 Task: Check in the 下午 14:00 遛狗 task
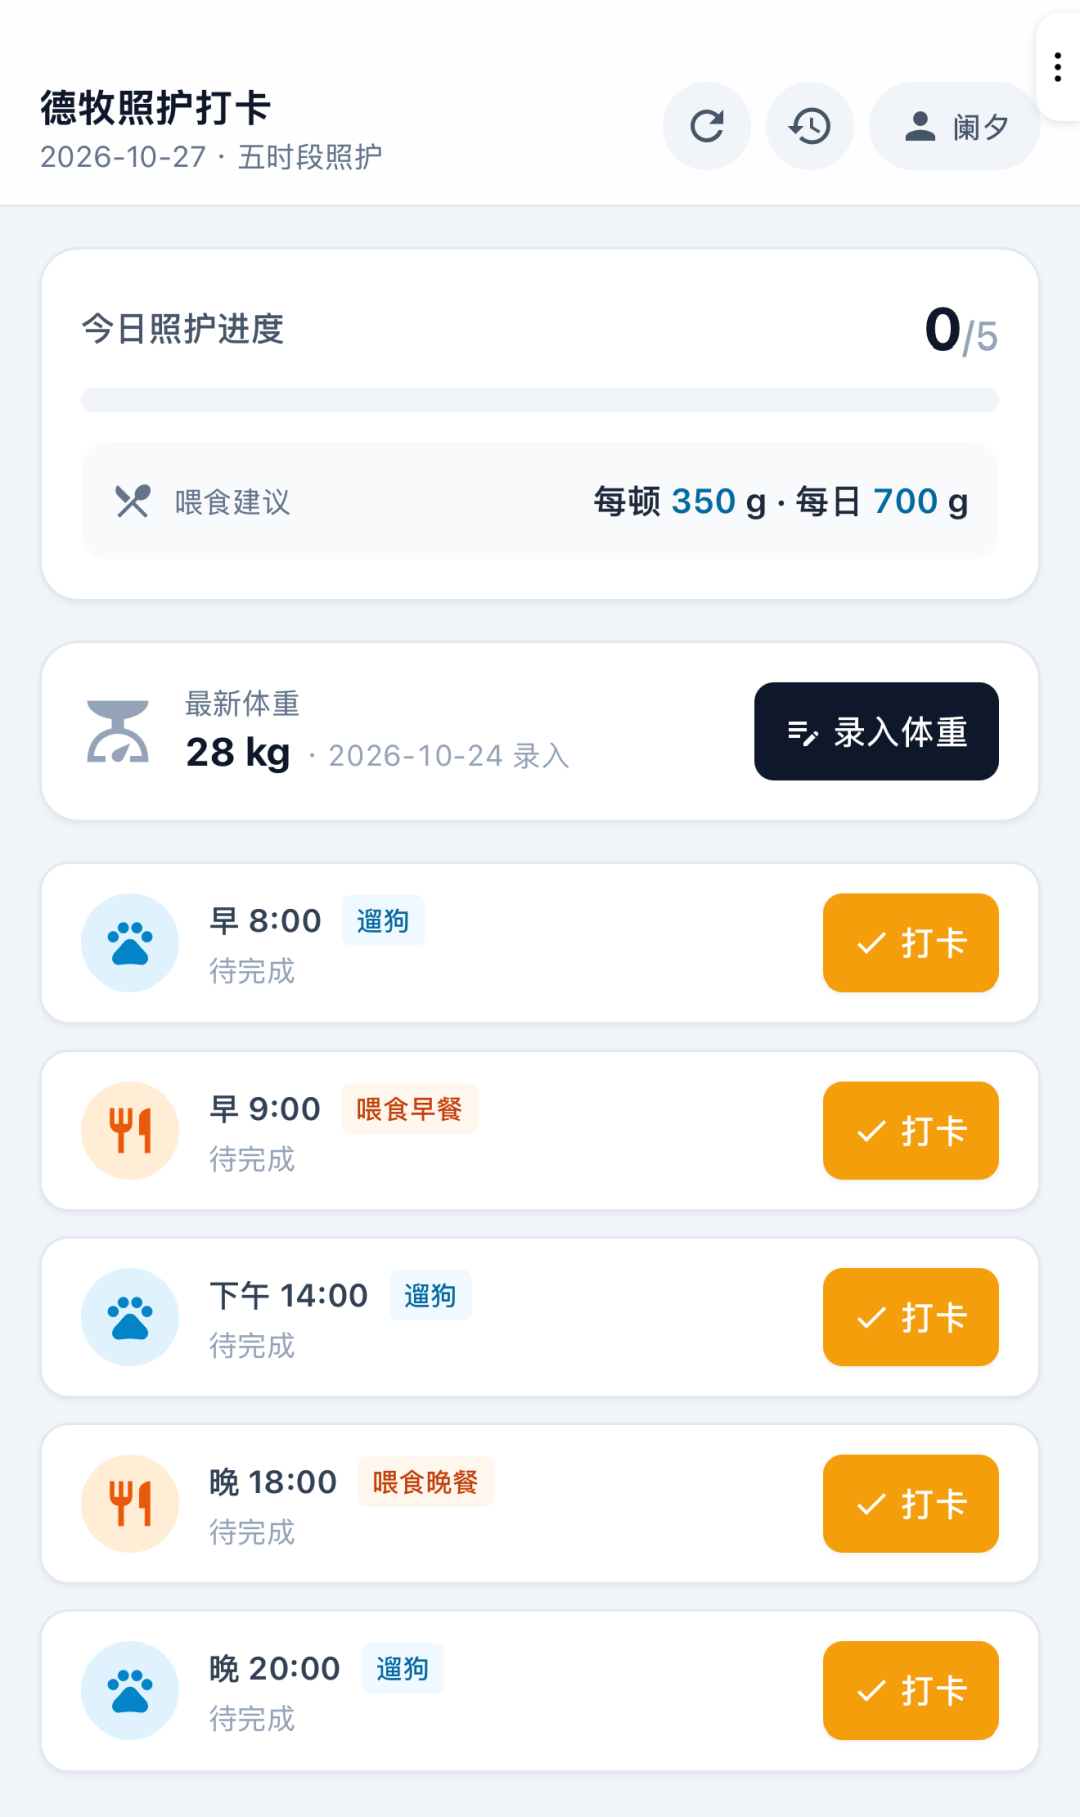pyautogui.click(x=911, y=1318)
